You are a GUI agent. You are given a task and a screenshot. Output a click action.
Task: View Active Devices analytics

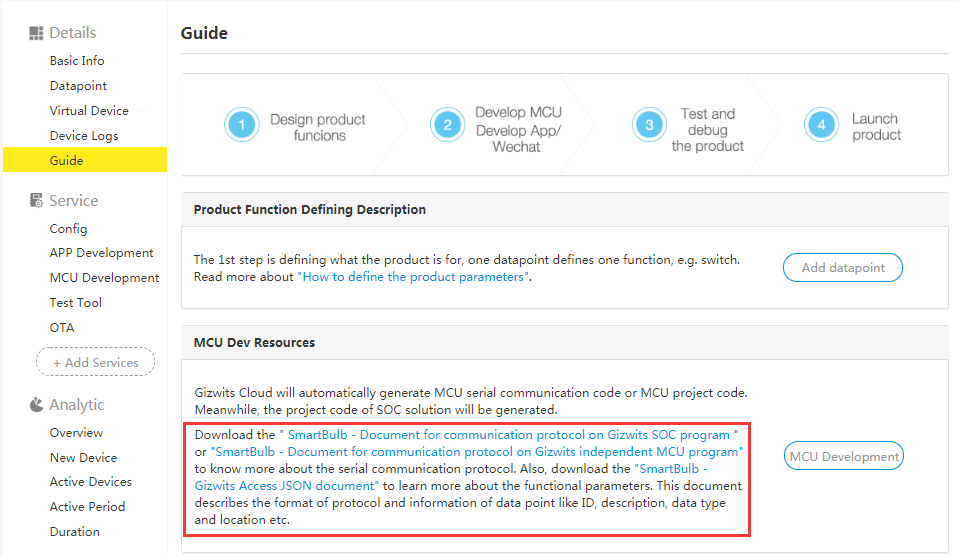pos(91,482)
